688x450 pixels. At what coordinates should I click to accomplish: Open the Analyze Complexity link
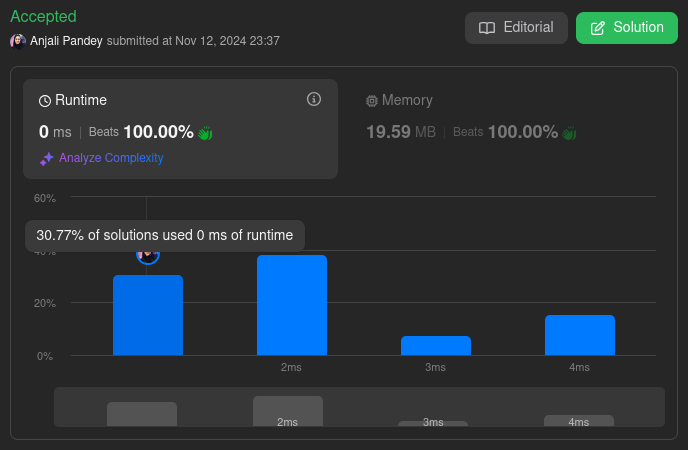click(x=111, y=158)
